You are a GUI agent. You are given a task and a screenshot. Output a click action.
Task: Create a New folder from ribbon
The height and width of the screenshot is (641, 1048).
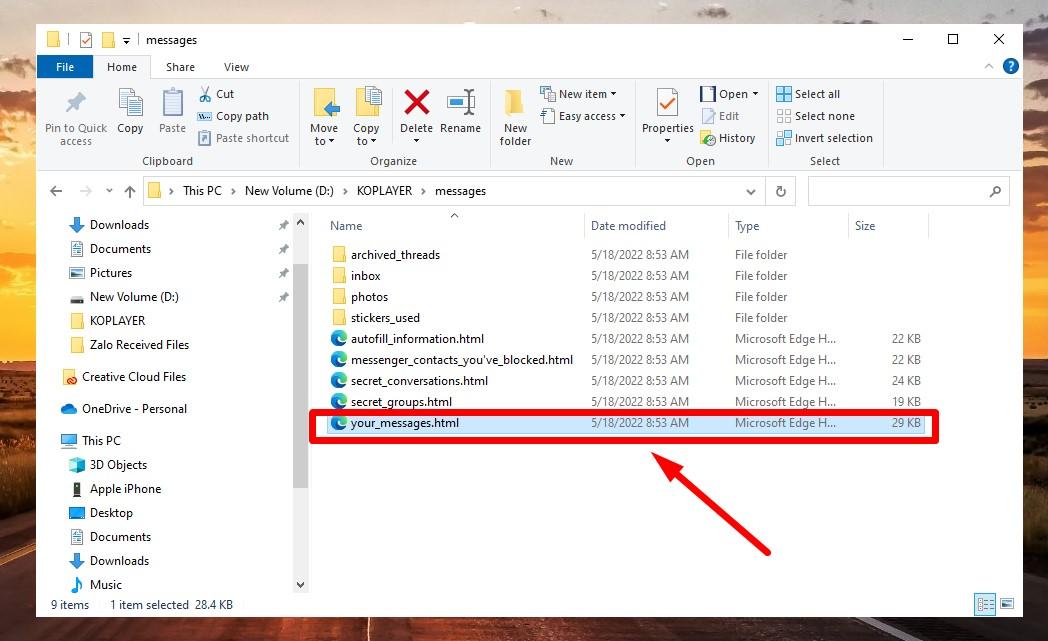tap(515, 116)
